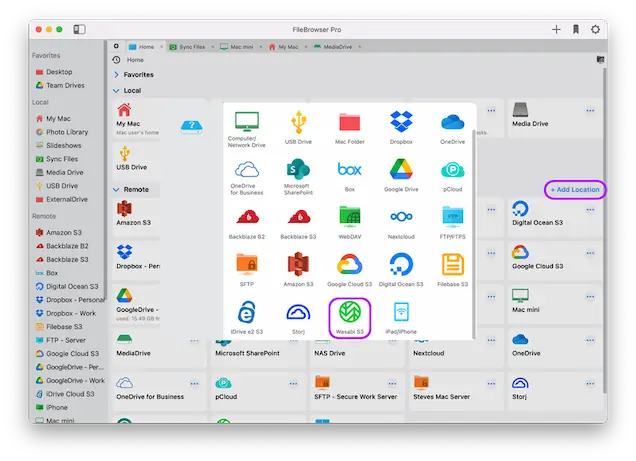Select IDrive e2 S3 in popup

[x=247, y=317]
